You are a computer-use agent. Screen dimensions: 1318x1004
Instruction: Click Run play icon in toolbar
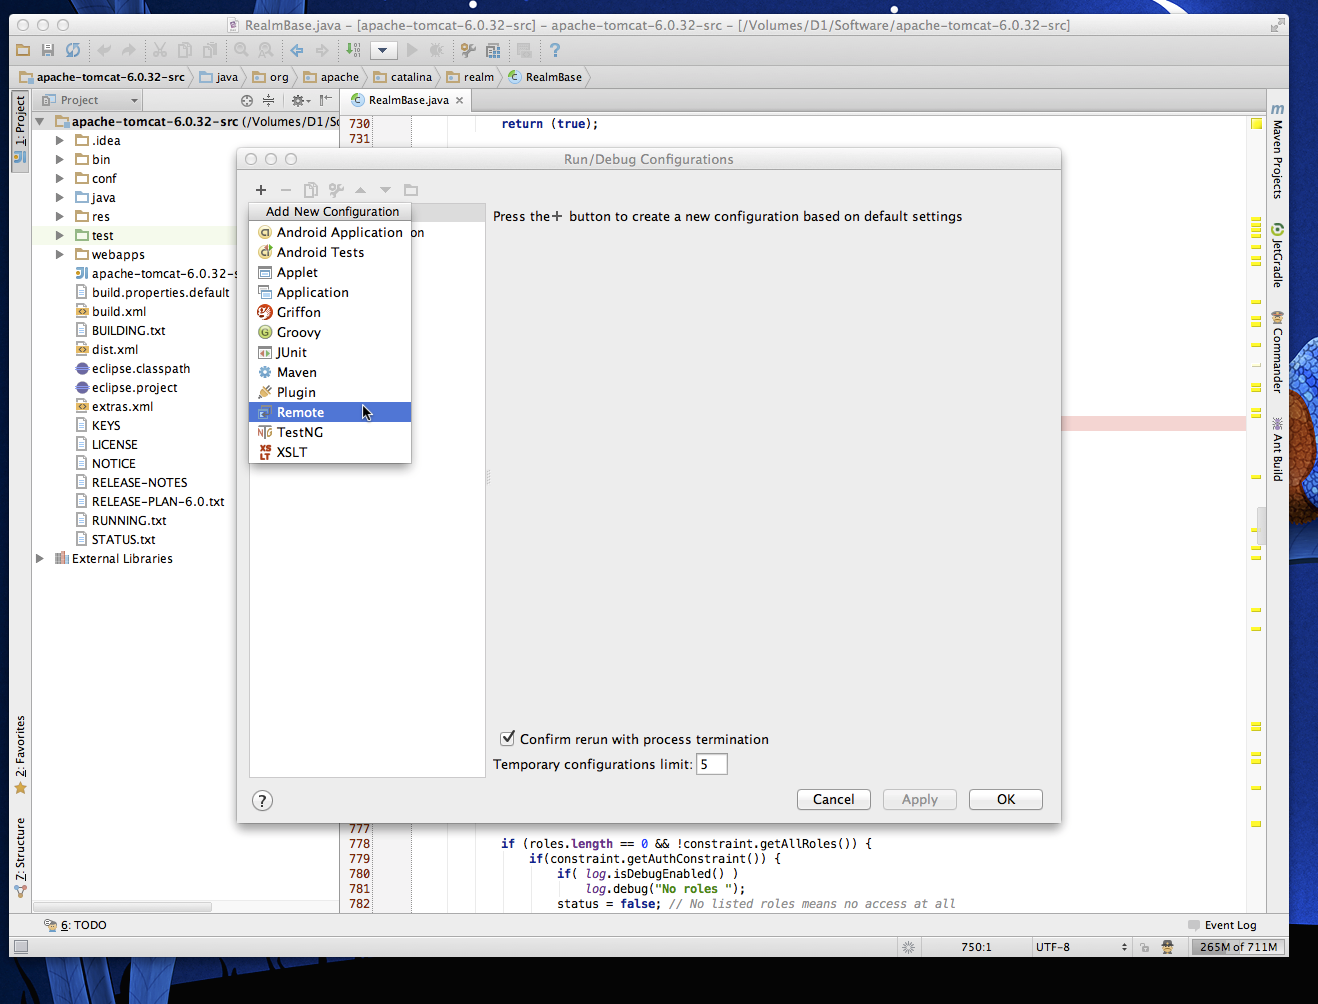[412, 50]
